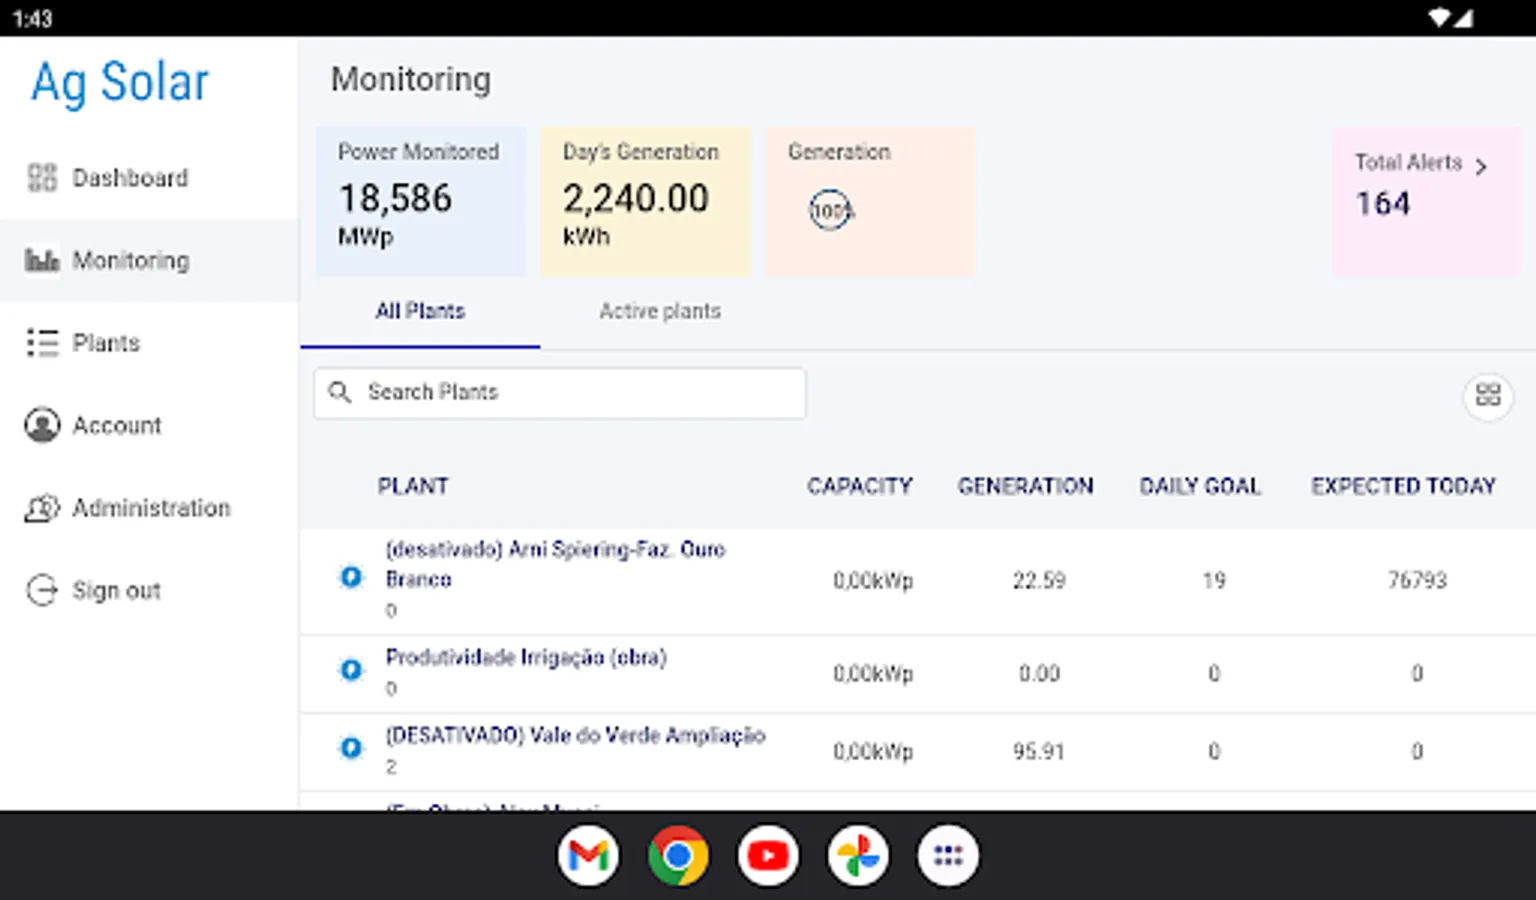Select the All Plants tab
This screenshot has height=900, width=1536.
coord(420,311)
